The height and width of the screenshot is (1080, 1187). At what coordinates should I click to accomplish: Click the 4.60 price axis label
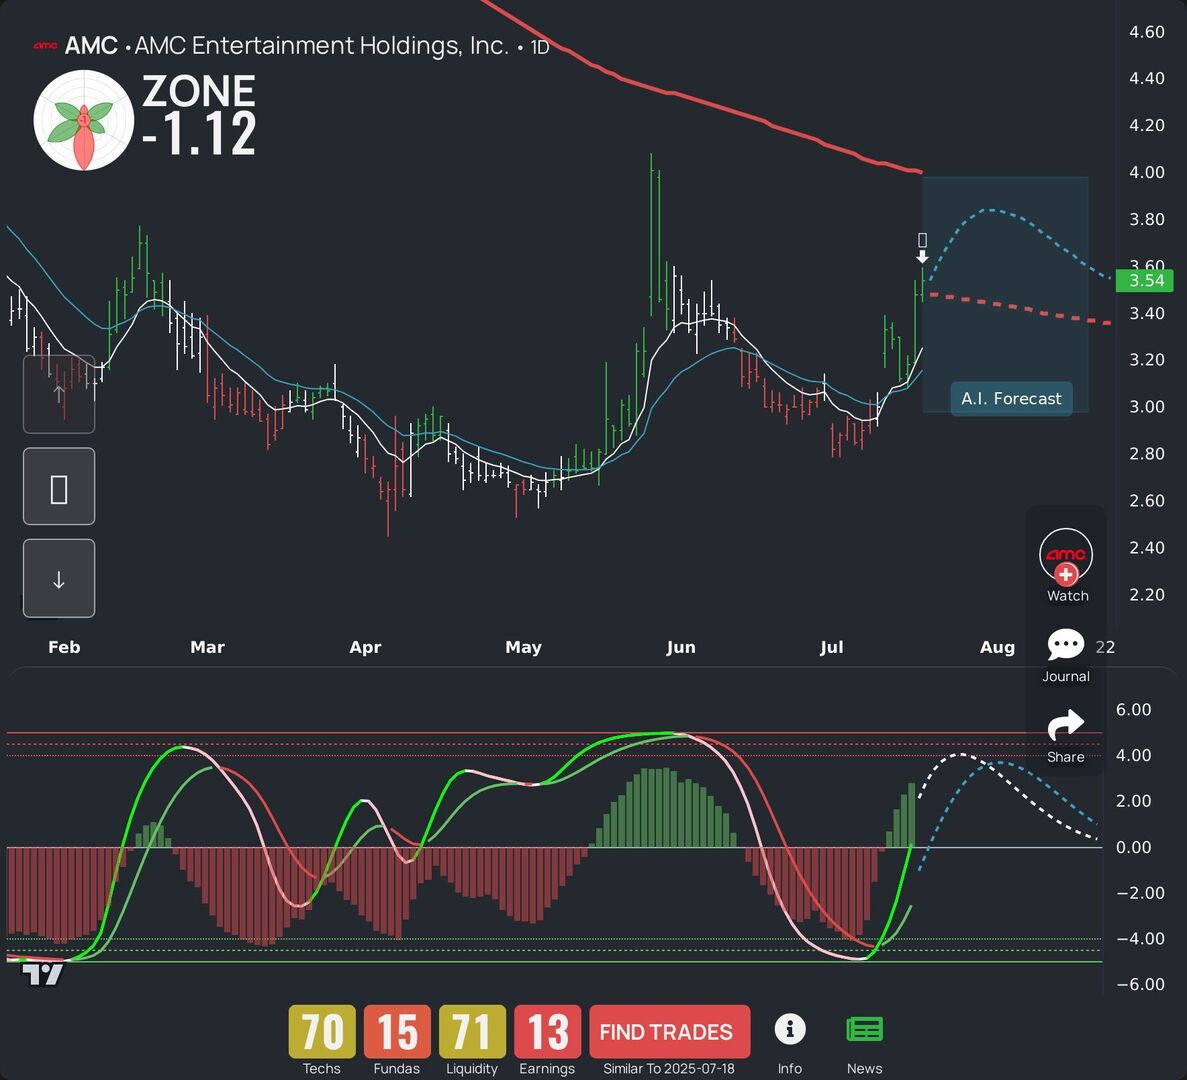(1147, 32)
